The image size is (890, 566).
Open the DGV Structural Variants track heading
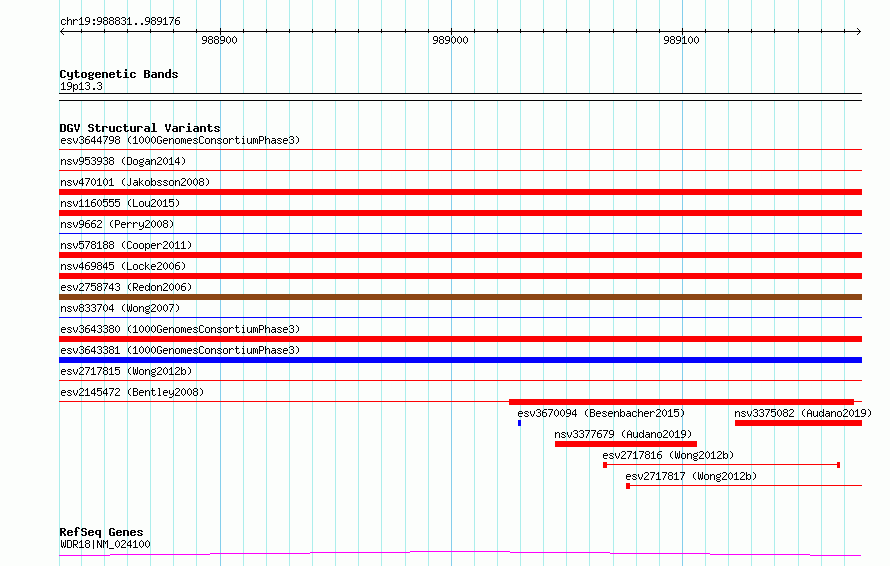pos(140,128)
